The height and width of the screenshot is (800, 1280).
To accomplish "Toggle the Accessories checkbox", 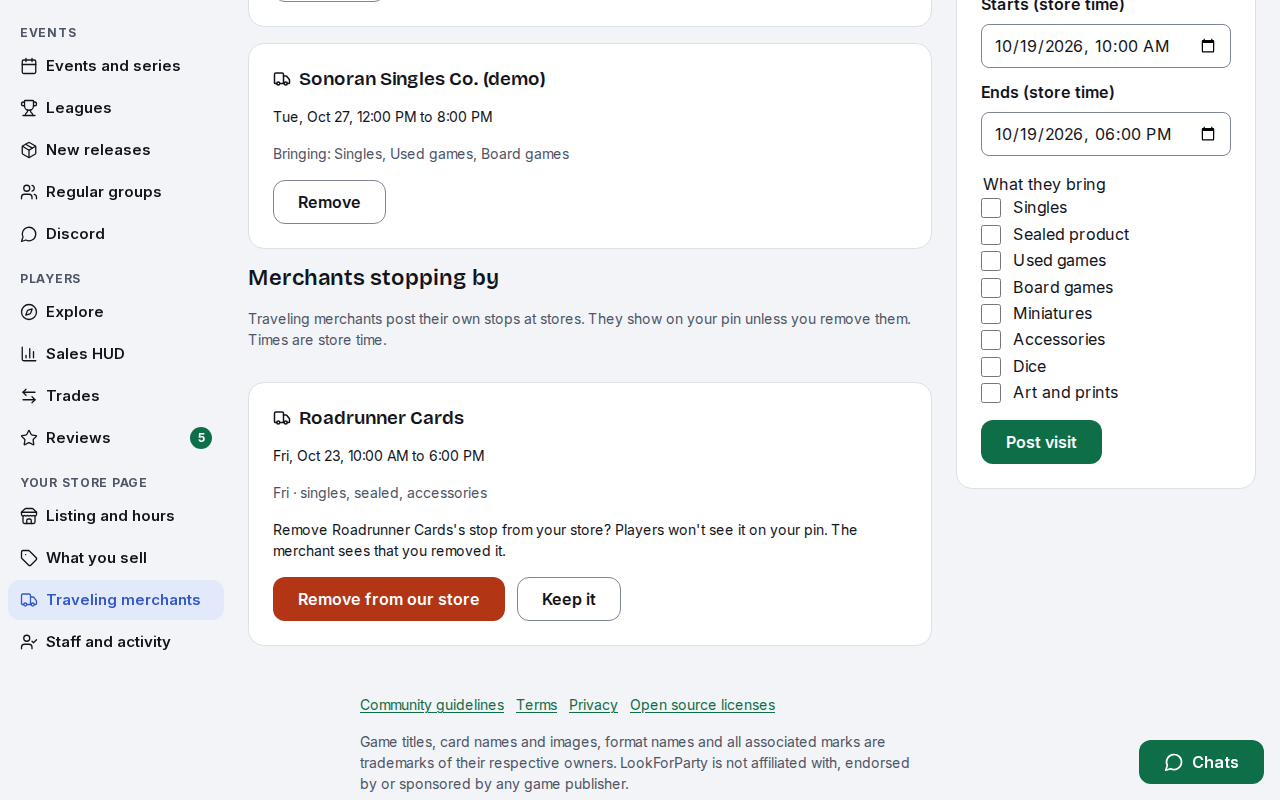I will click(x=991, y=340).
